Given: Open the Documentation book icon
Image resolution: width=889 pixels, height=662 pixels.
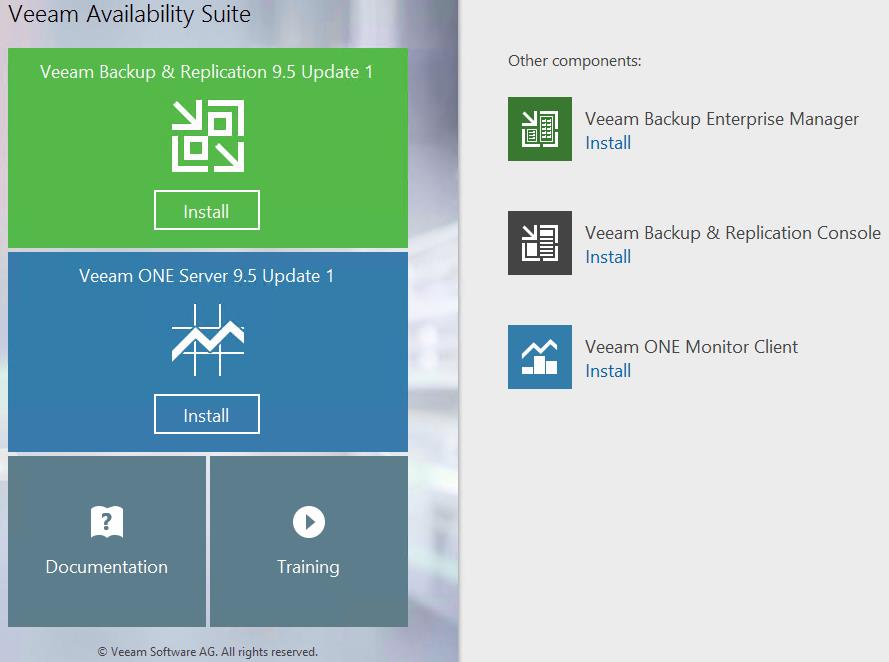Looking at the screenshot, I should pos(107,521).
